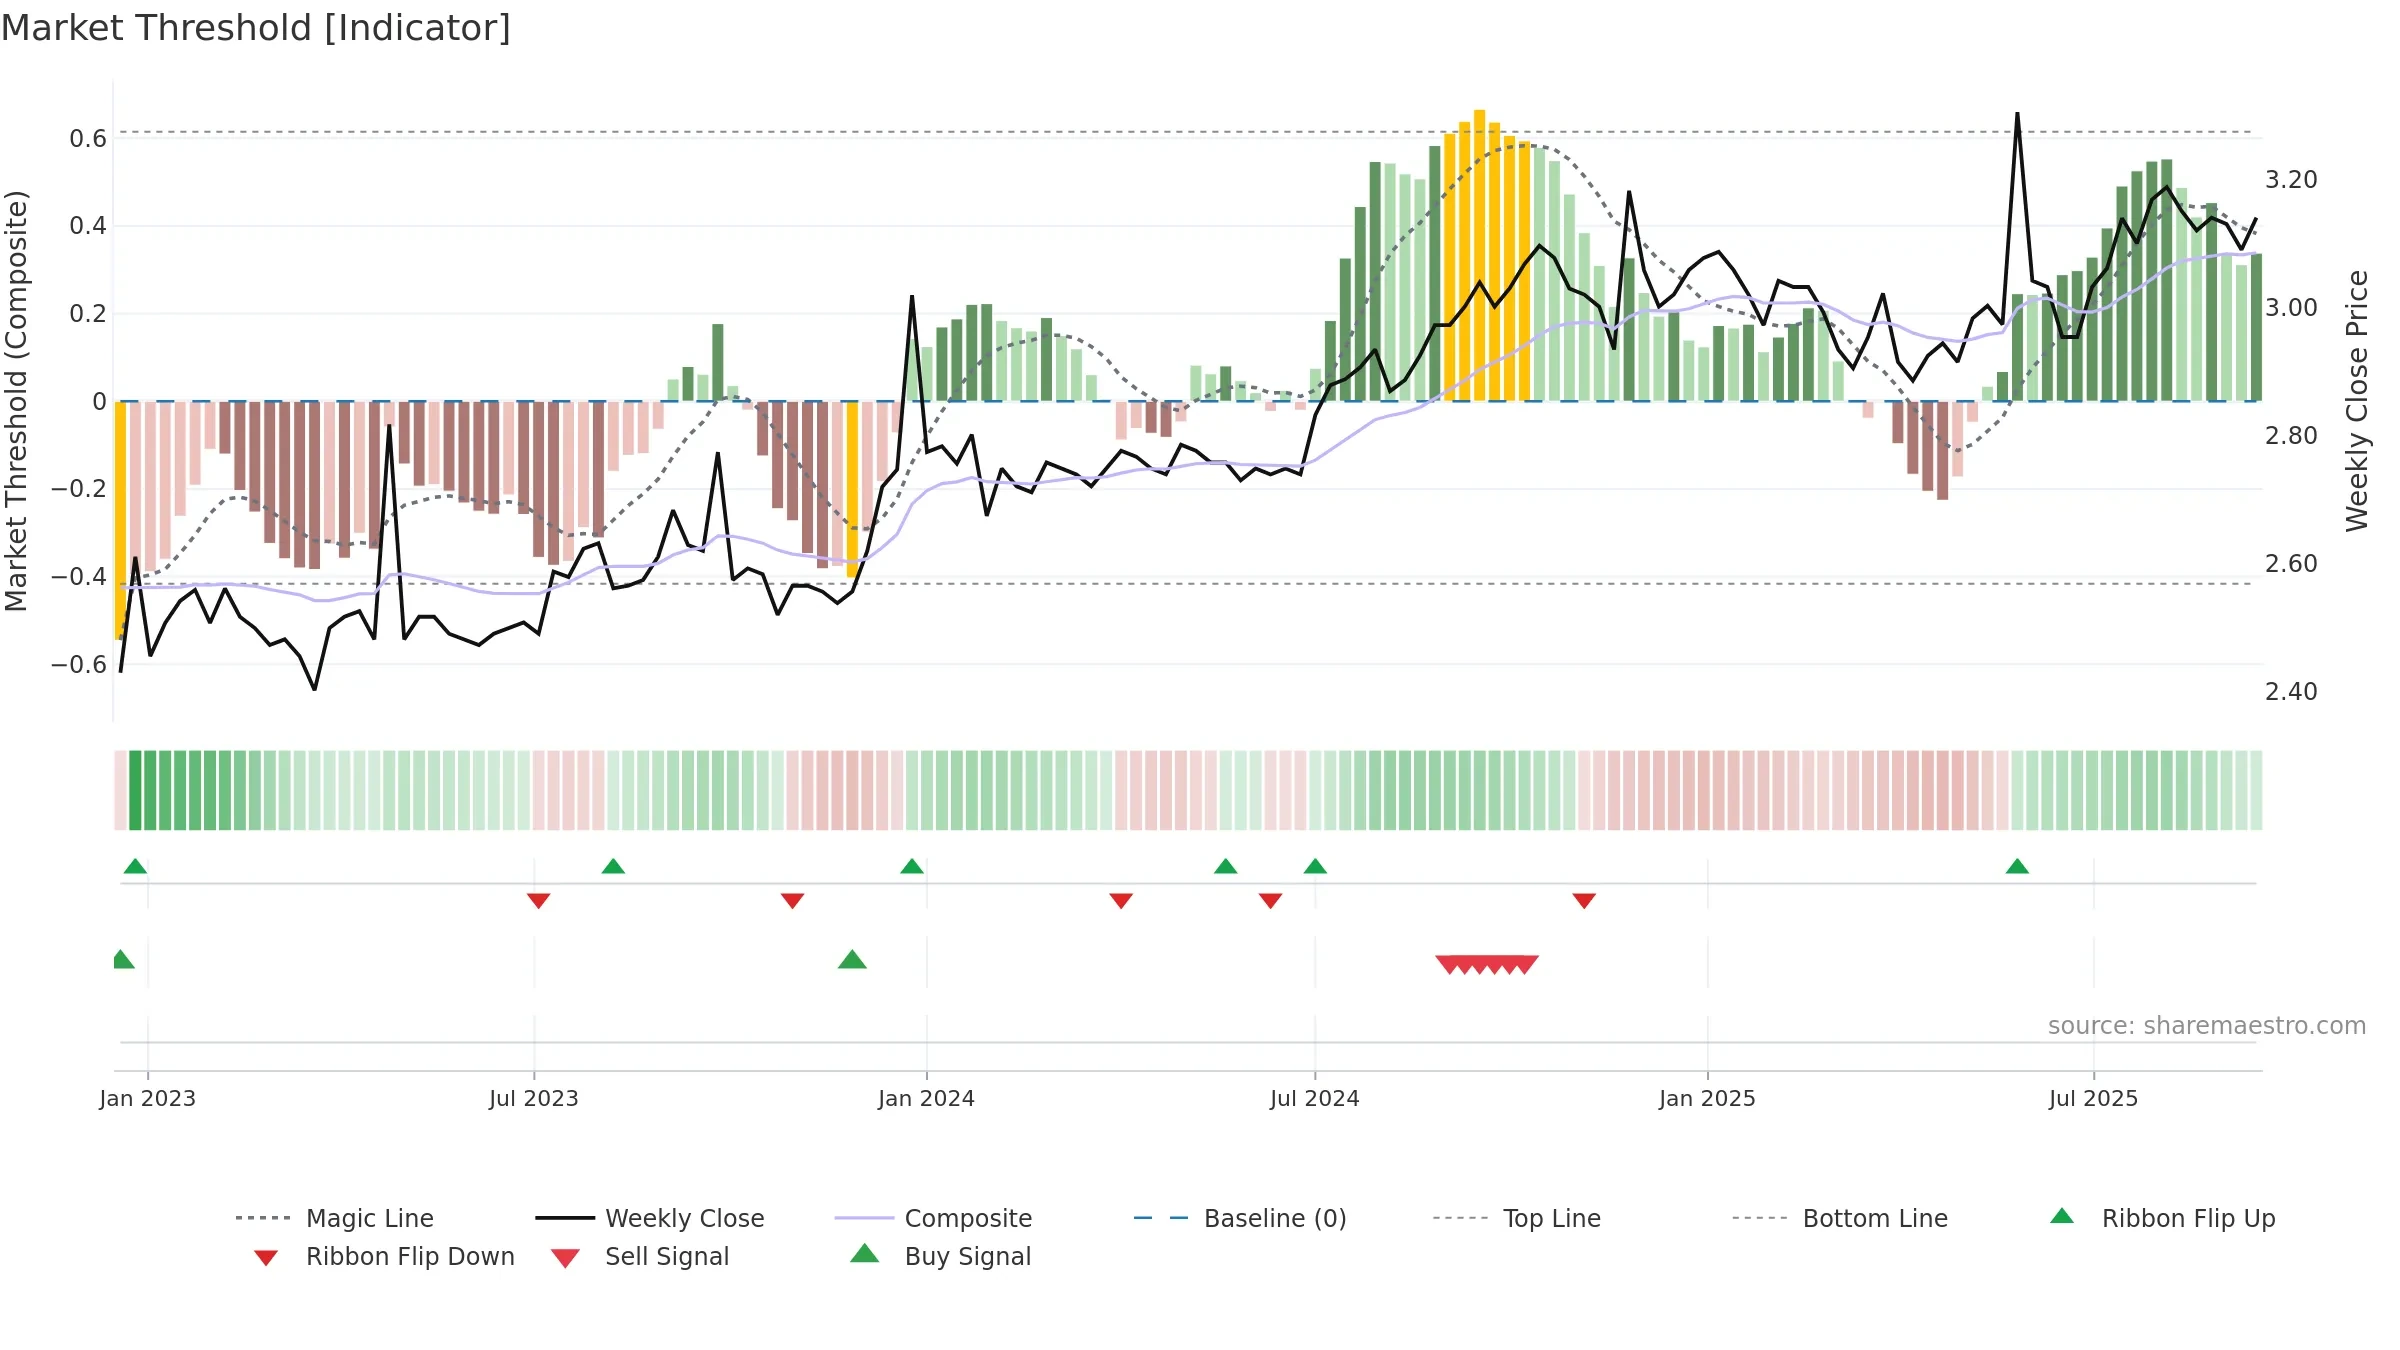Click the Jul 2025 x-axis label
This screenshot has height=1350, width=2400.
[x=2093, y=1098]
